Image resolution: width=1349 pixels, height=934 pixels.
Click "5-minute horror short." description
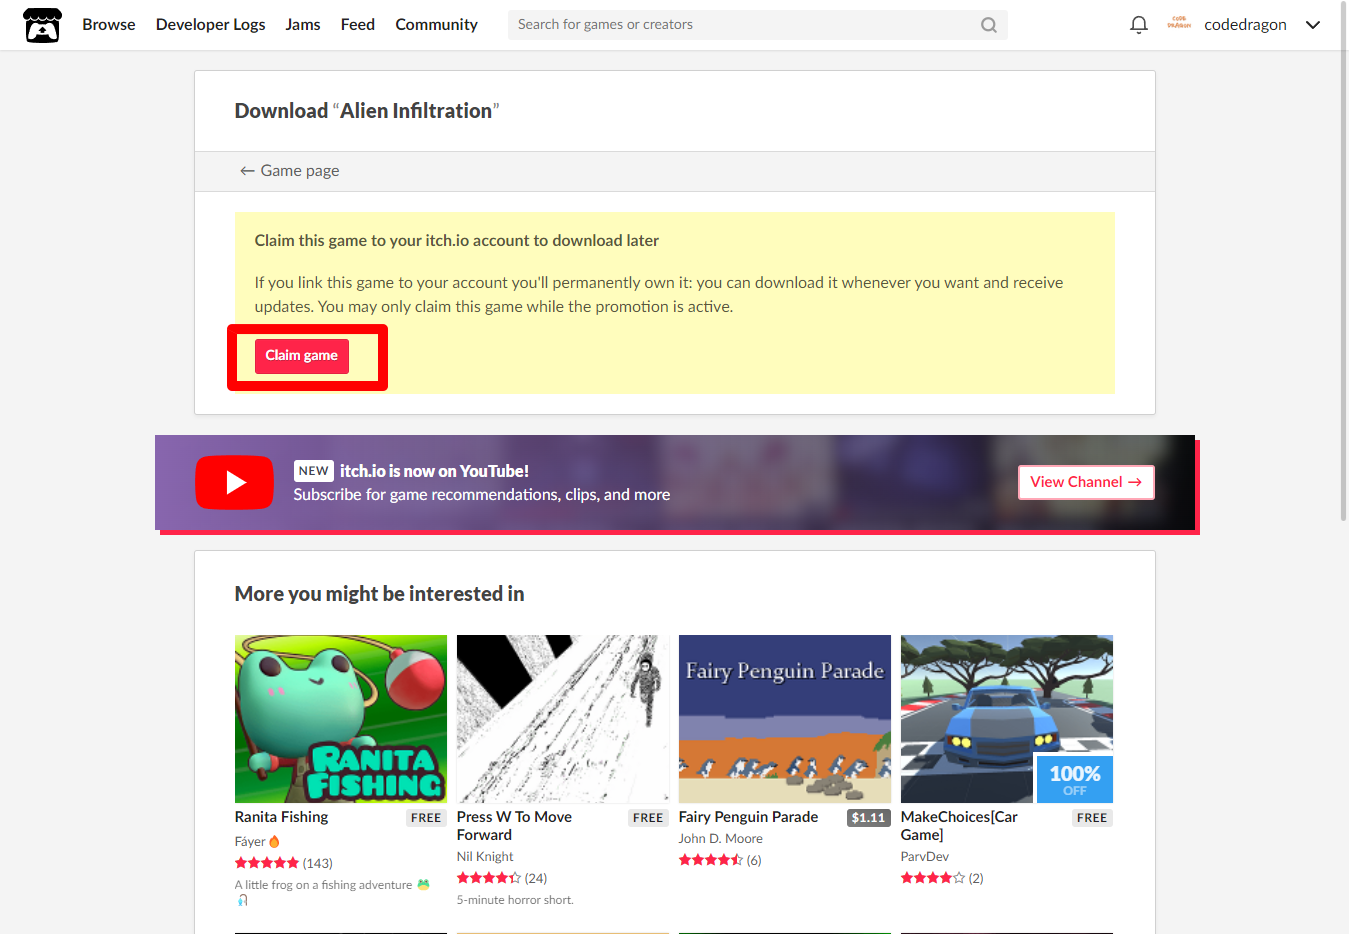click(515, 900)
